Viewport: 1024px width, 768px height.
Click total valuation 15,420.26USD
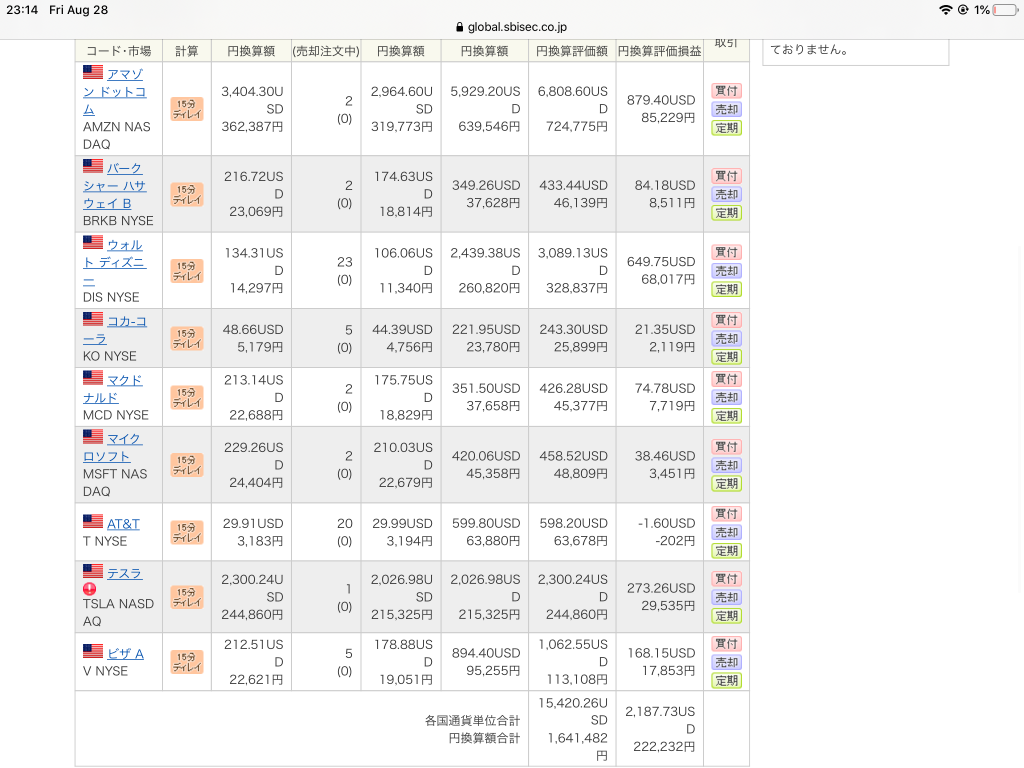(573, 711)
